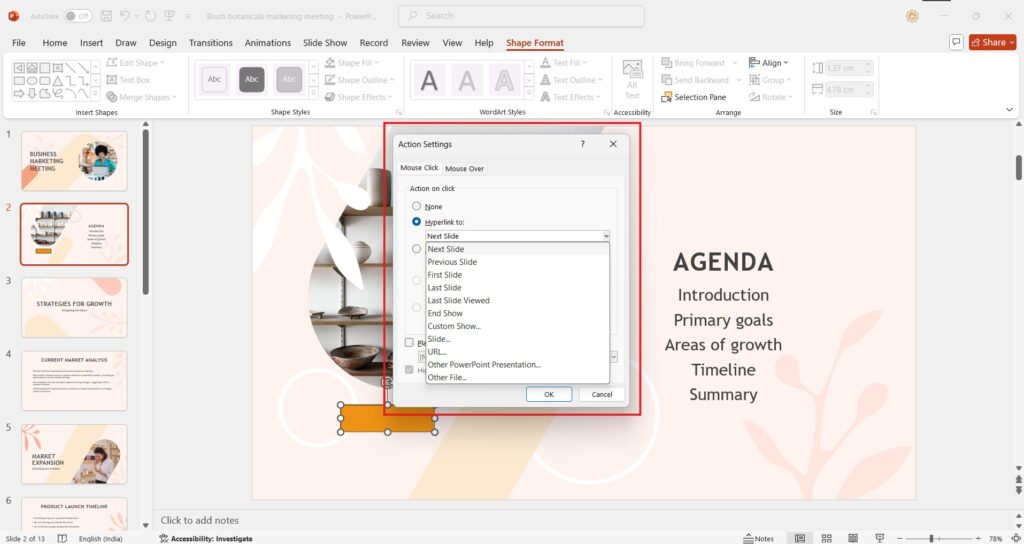This screenshot has height=544, width=1024.
Task: Click the Undo arrow icon
Action: coord(124,16)
